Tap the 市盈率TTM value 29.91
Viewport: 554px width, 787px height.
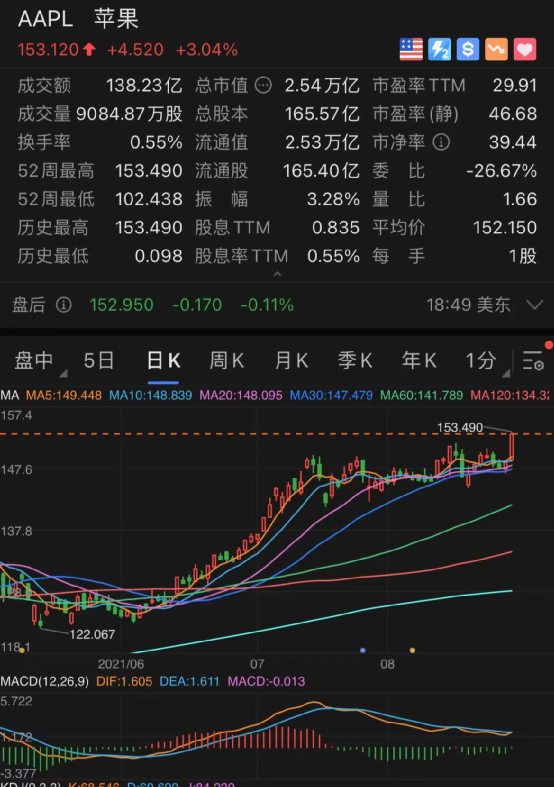click(515, 85)
